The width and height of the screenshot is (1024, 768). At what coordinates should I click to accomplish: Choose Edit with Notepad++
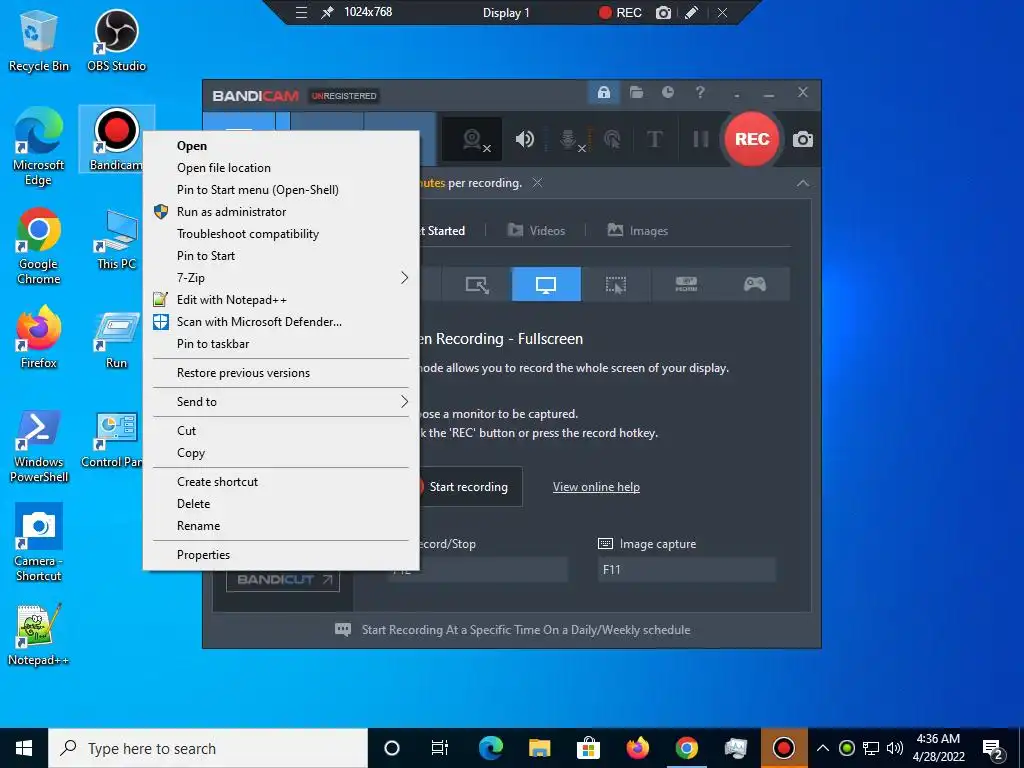pos(281,300)
